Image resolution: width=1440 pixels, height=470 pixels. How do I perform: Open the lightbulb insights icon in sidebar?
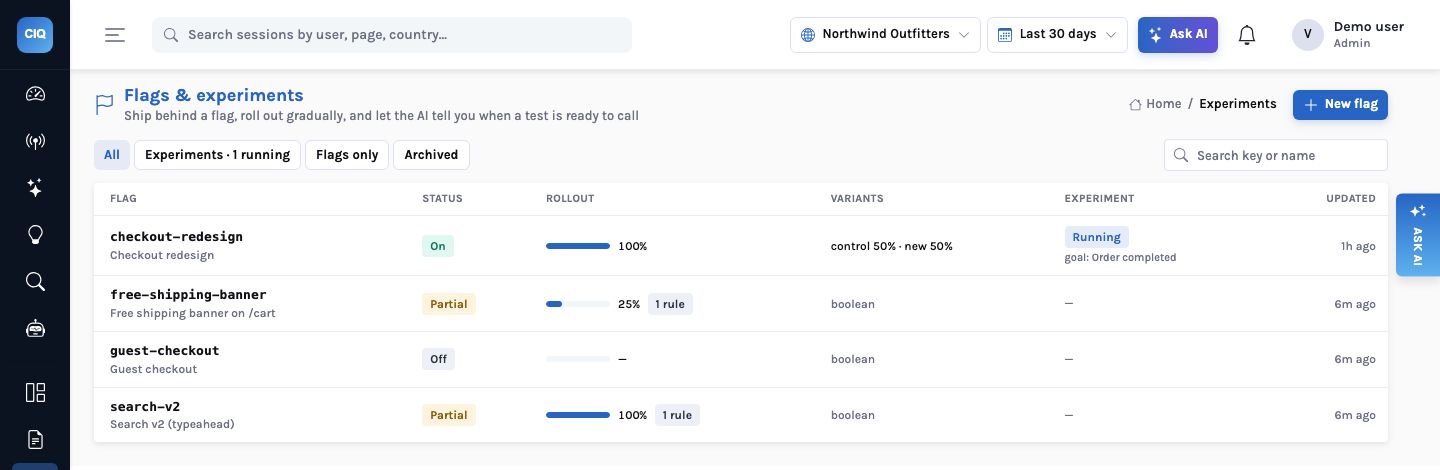35,235
